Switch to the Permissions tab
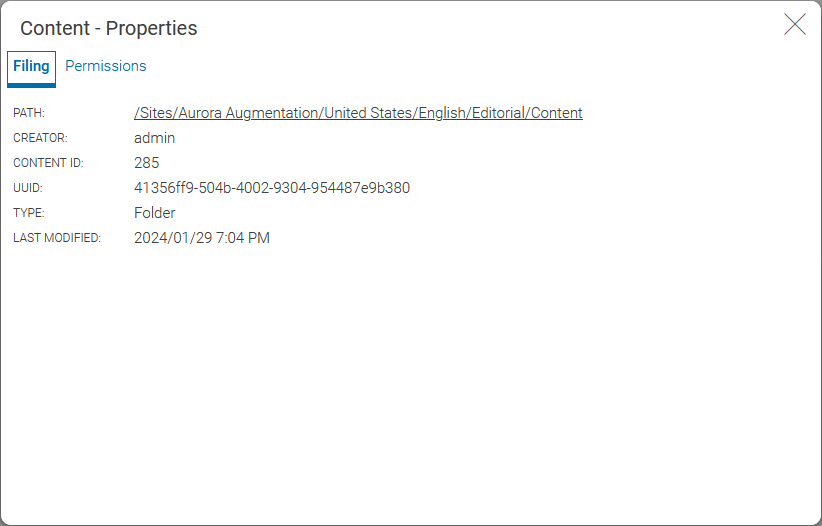 point(106,66)
